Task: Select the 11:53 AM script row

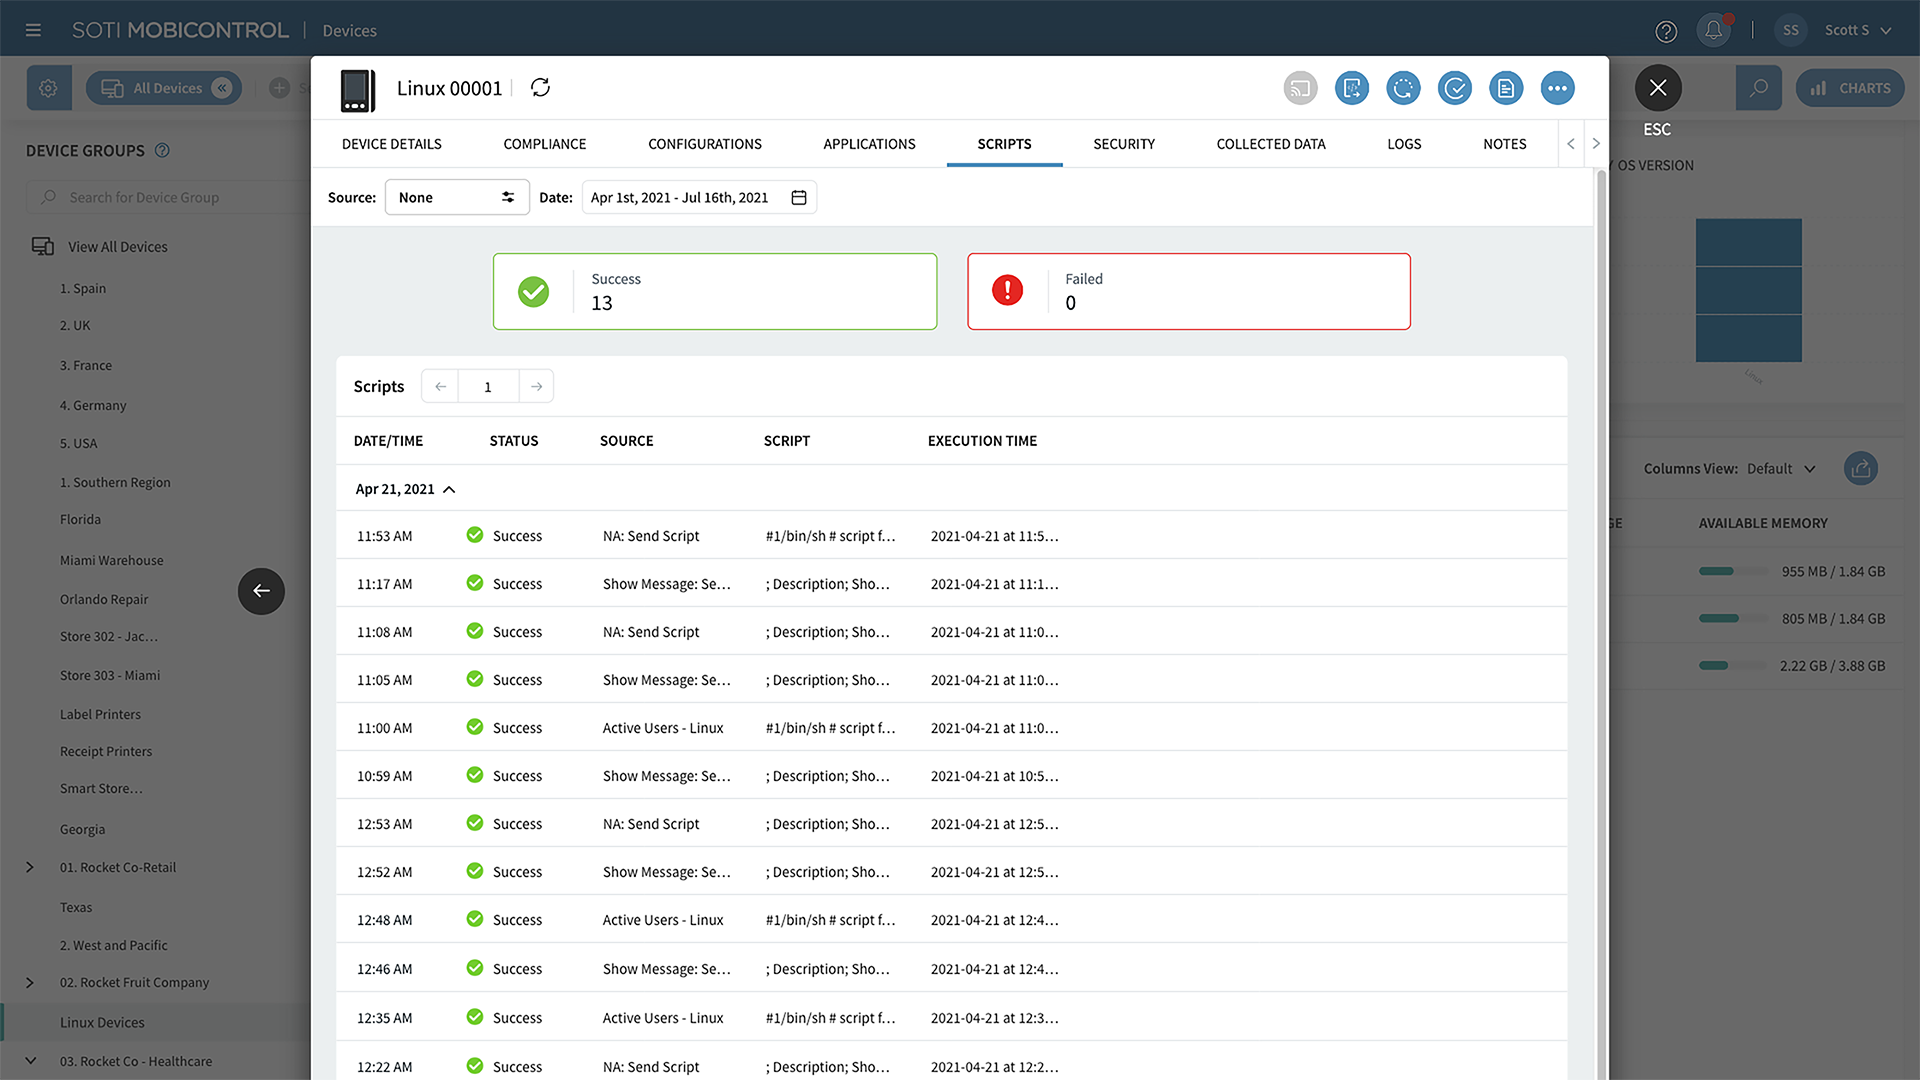Action: point(951,536)
